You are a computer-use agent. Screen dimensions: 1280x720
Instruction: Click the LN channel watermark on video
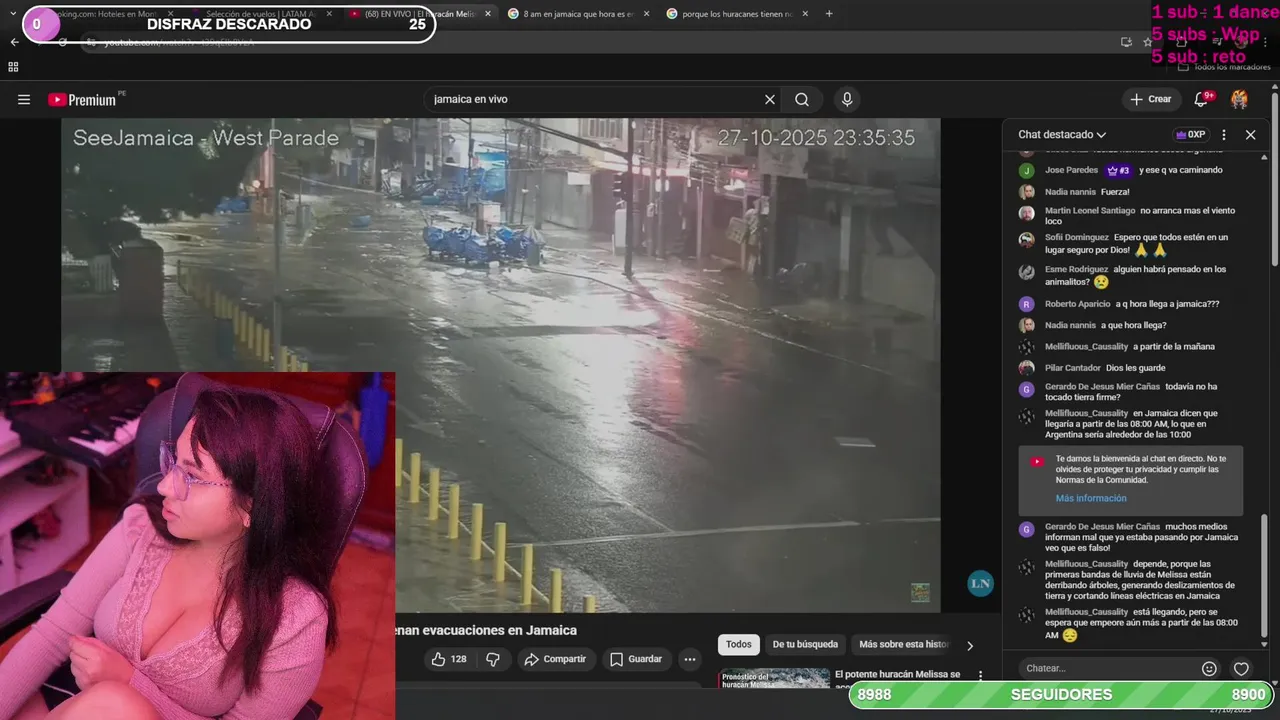[x=980, y=583]
